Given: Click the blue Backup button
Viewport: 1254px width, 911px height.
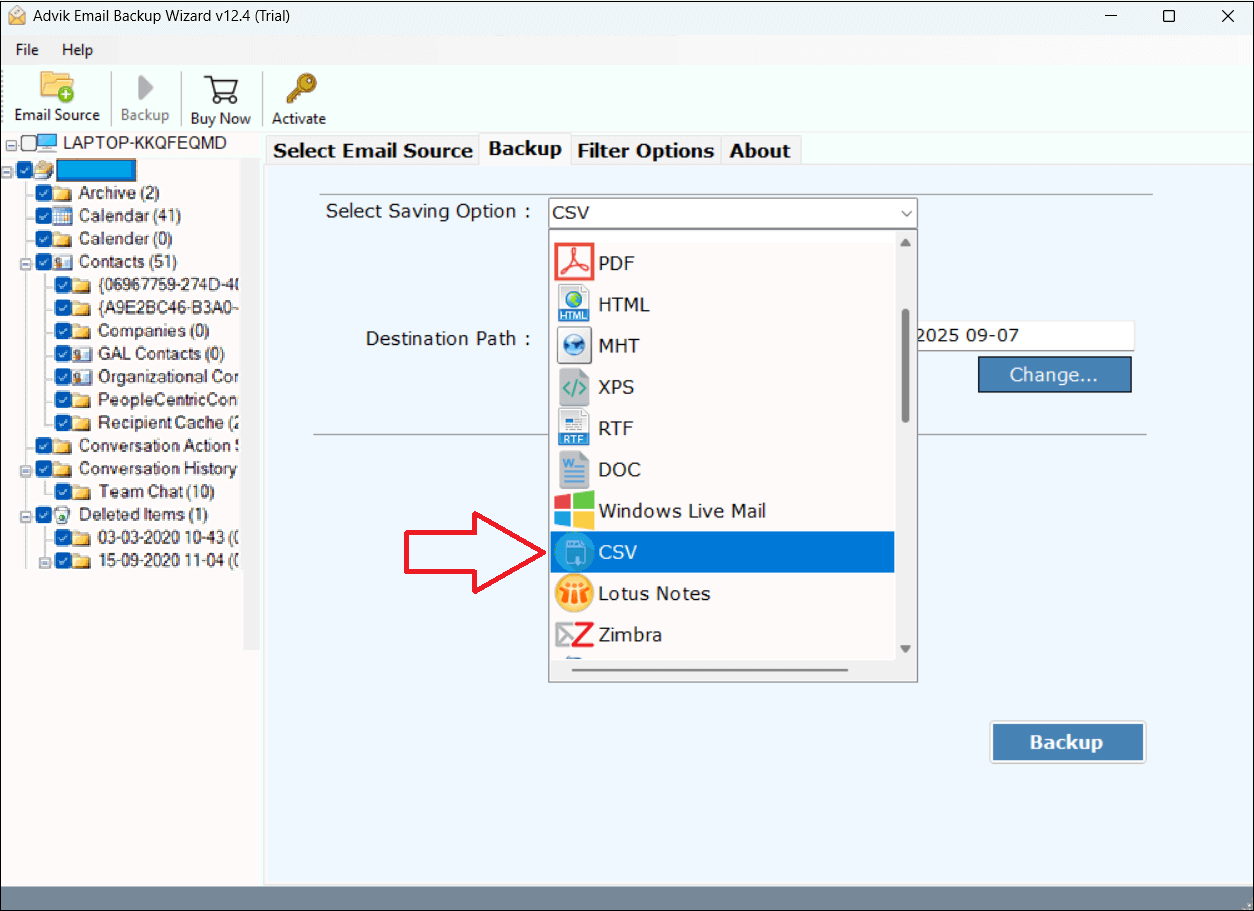Looking at the screenshot, I should (1067, 742).
